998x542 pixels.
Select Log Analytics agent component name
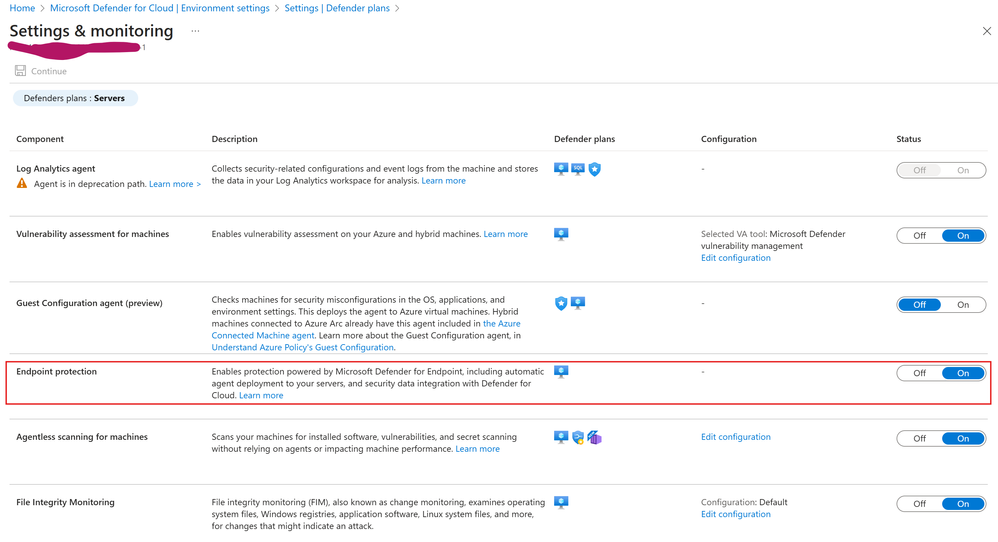coord(55,169)
